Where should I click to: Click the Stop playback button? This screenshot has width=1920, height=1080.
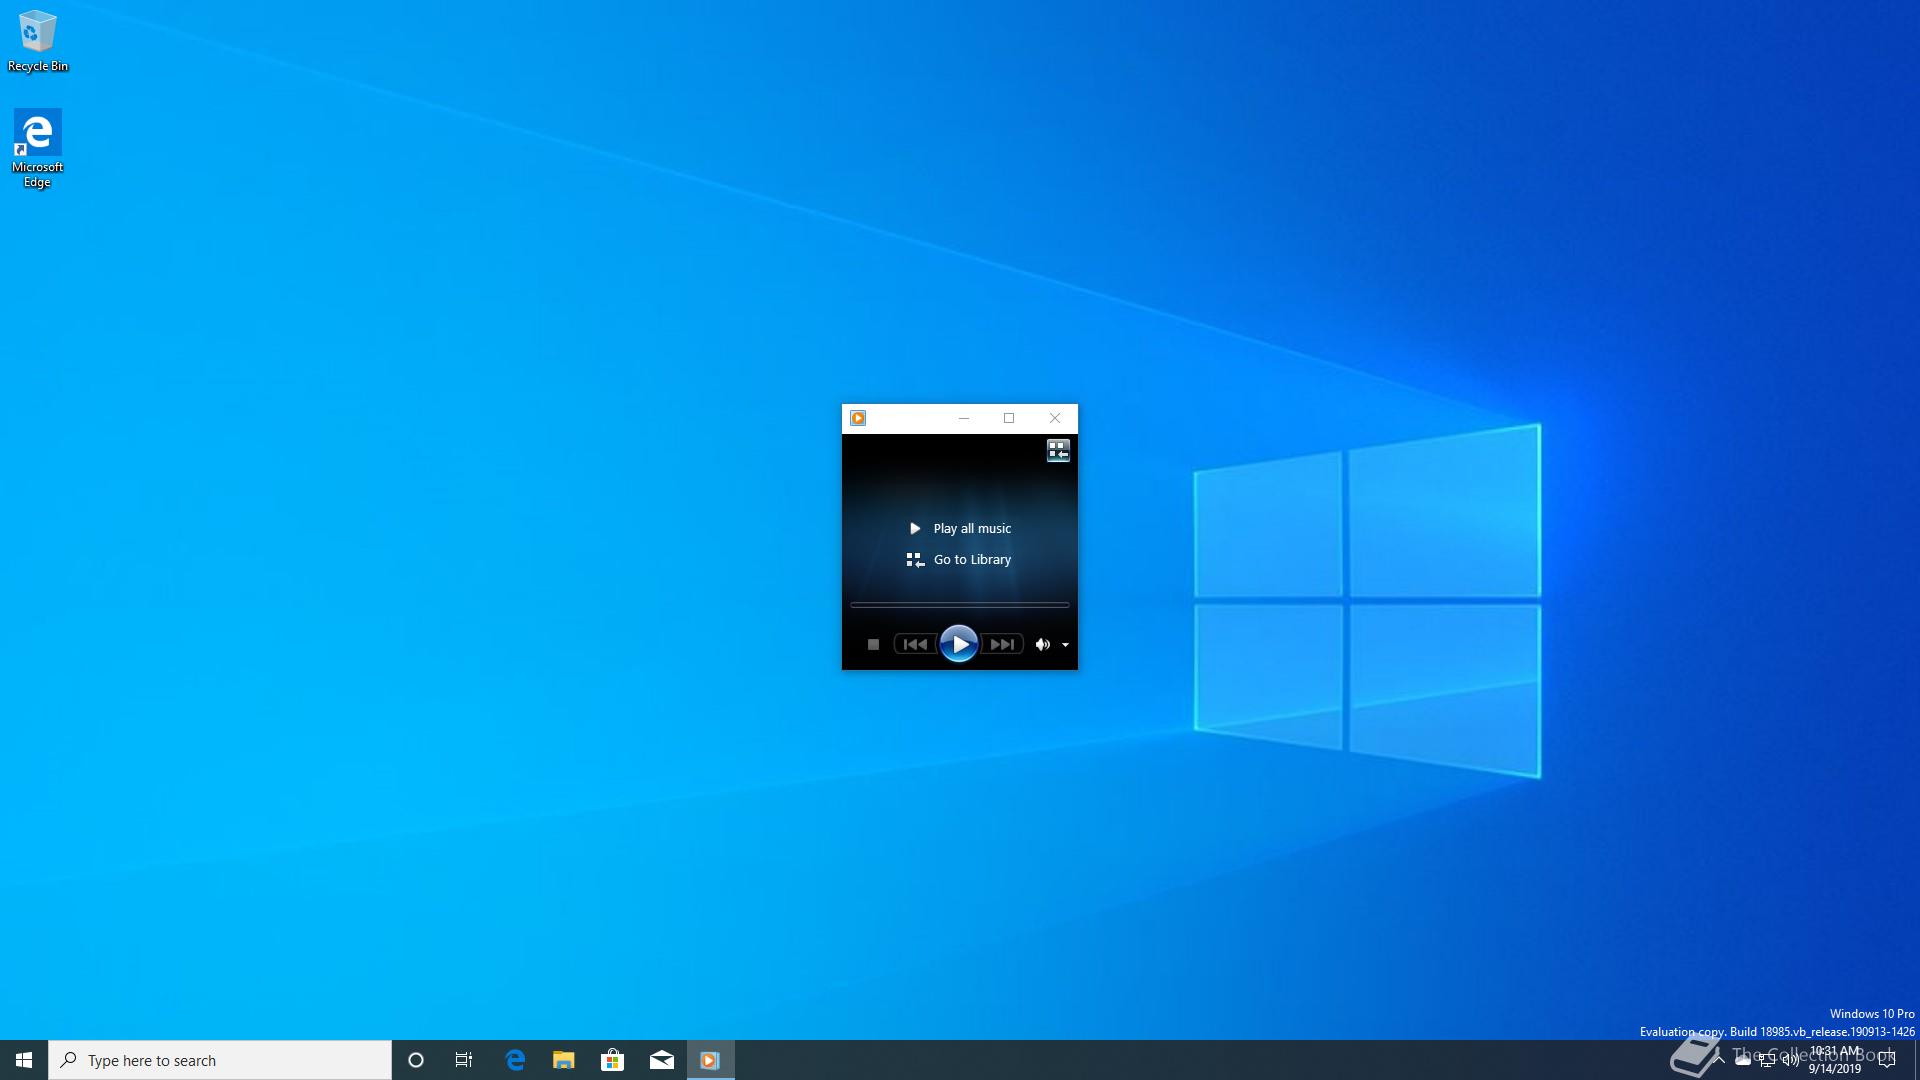(x=873, y=645)
